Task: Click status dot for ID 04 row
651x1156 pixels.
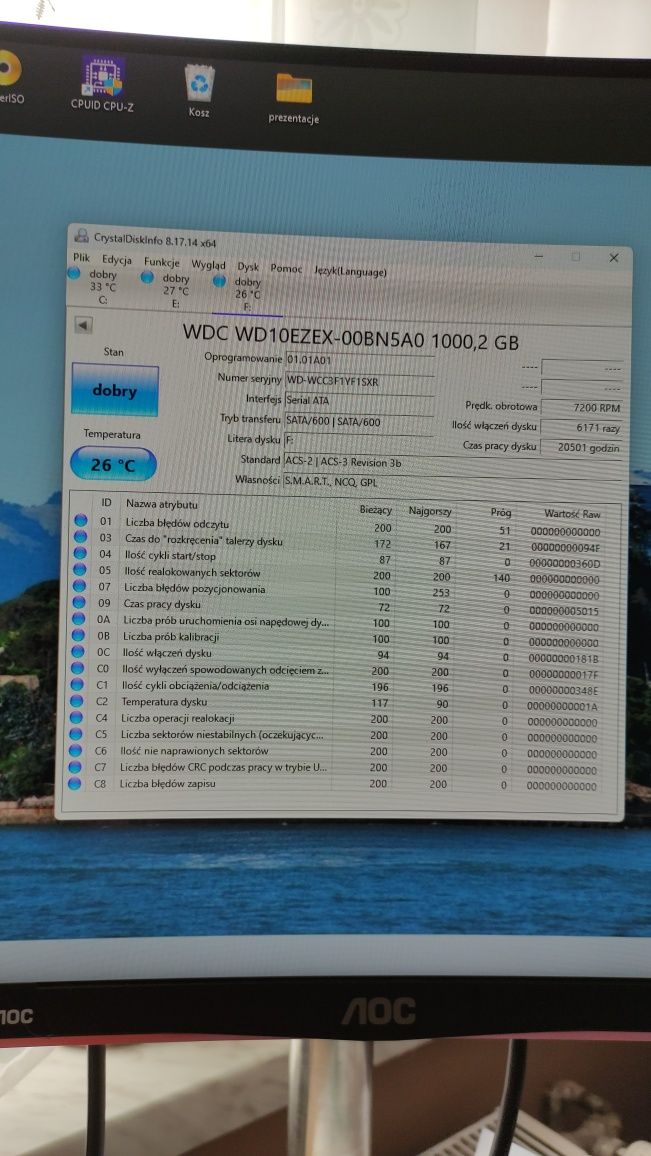Action: (80, 554)
